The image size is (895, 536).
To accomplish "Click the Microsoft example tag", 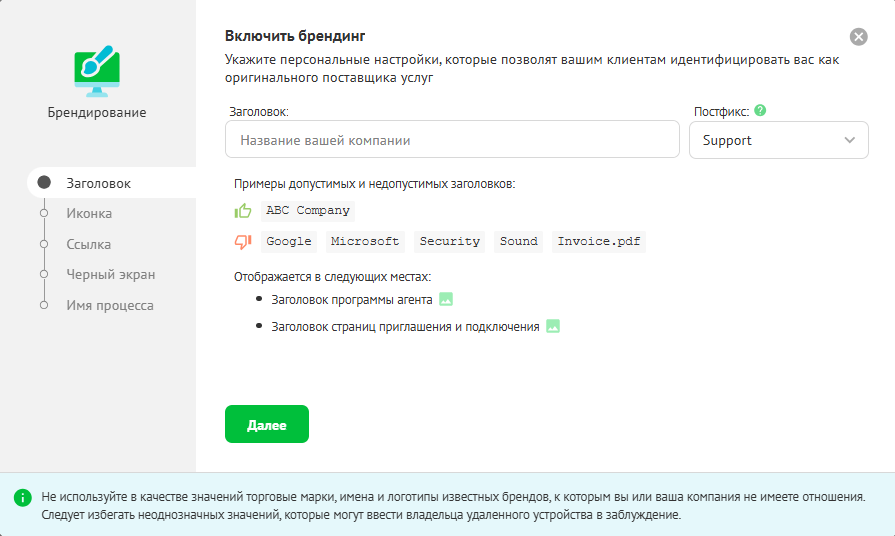I will [x=365, y=241].
